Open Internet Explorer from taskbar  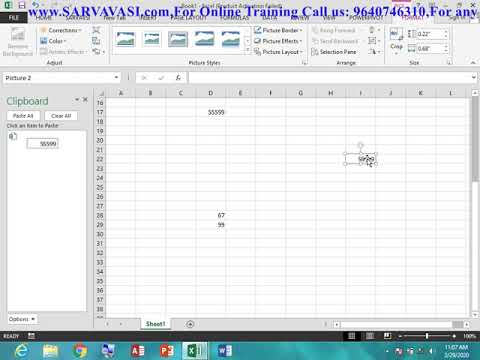point(22,351)
